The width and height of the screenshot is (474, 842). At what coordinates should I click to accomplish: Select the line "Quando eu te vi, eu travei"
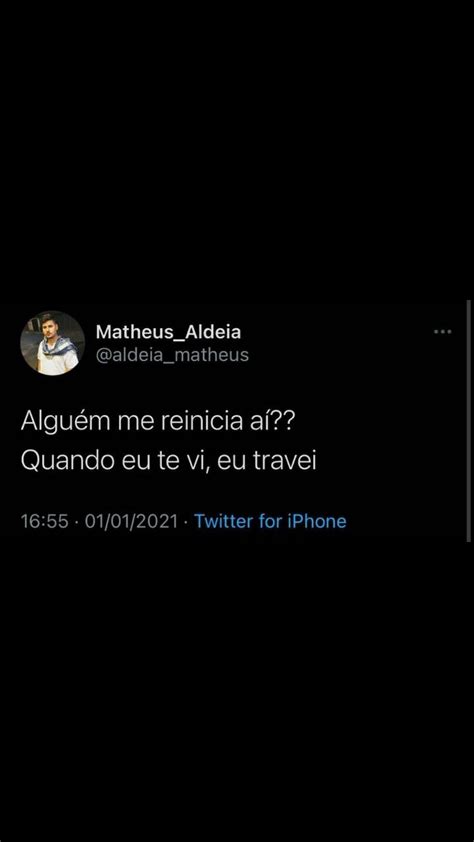(x=168, y=462)
